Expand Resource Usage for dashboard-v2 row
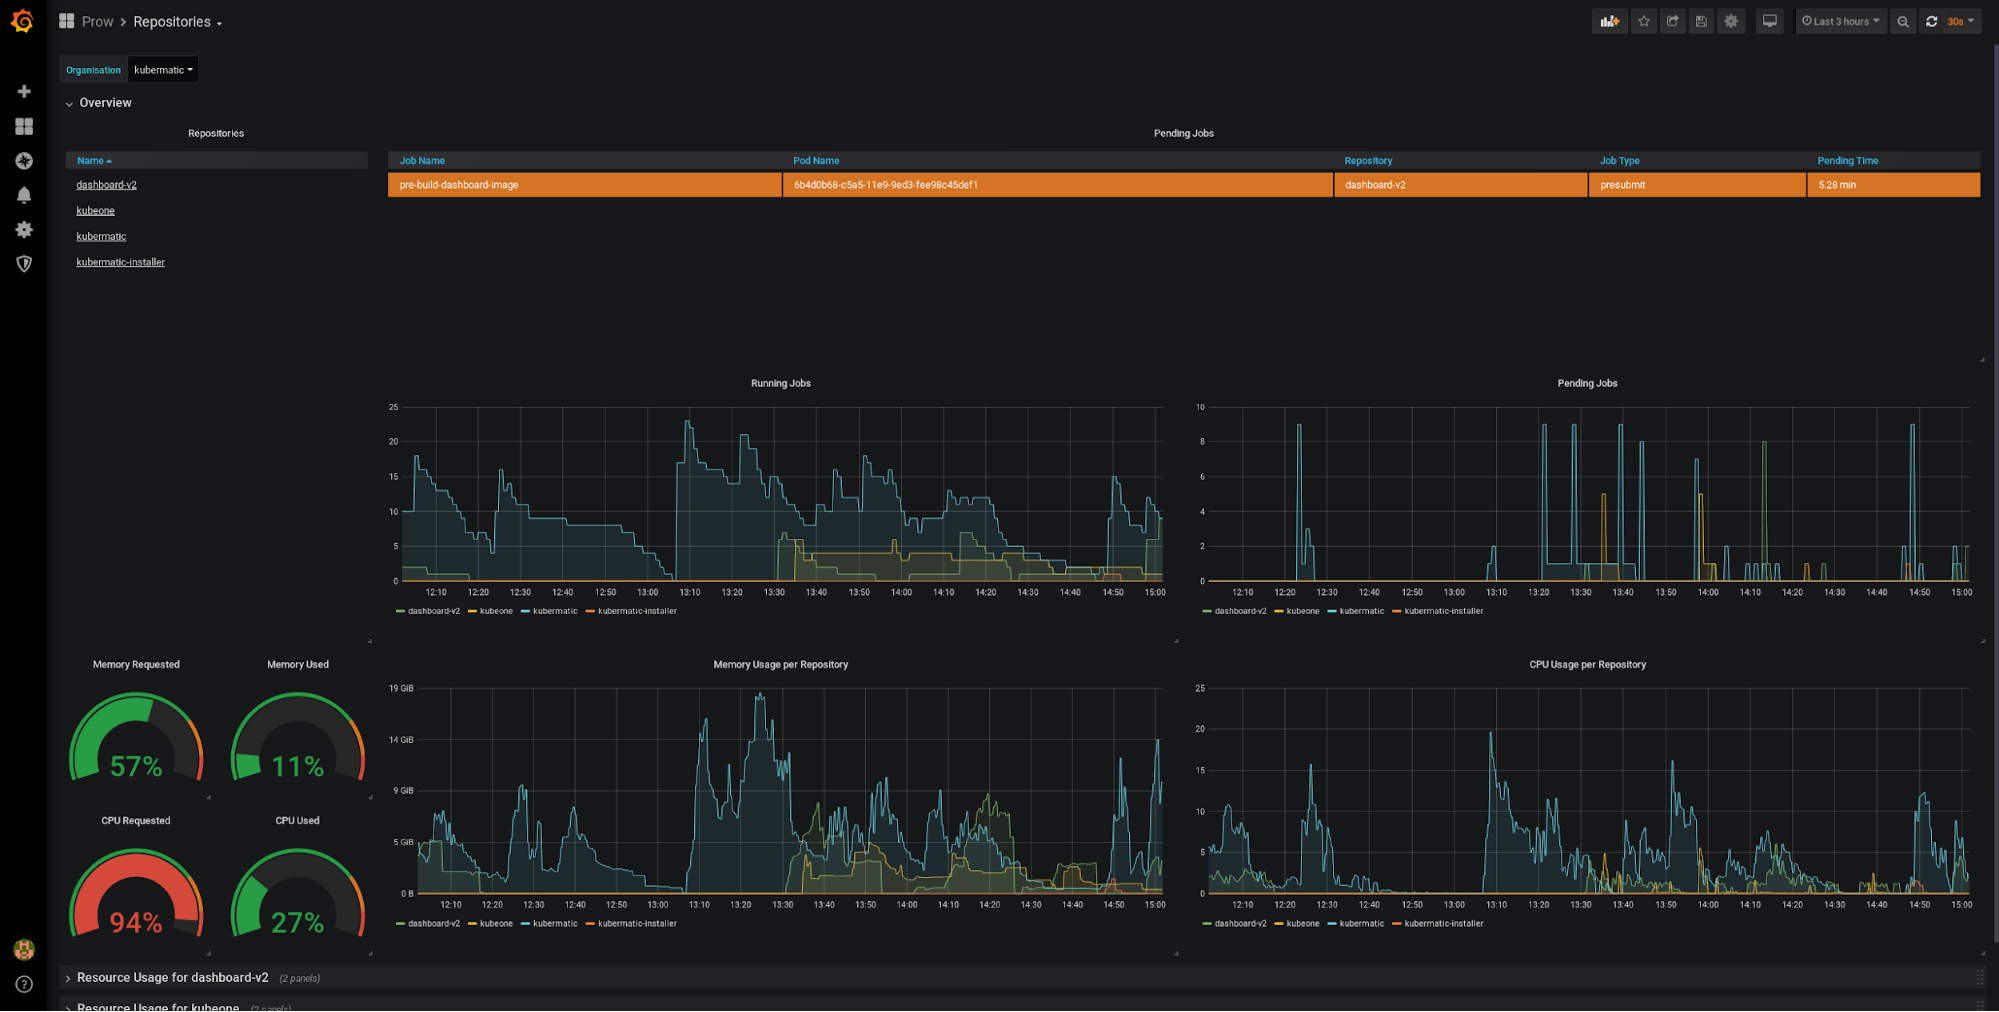 pos(172,977)
